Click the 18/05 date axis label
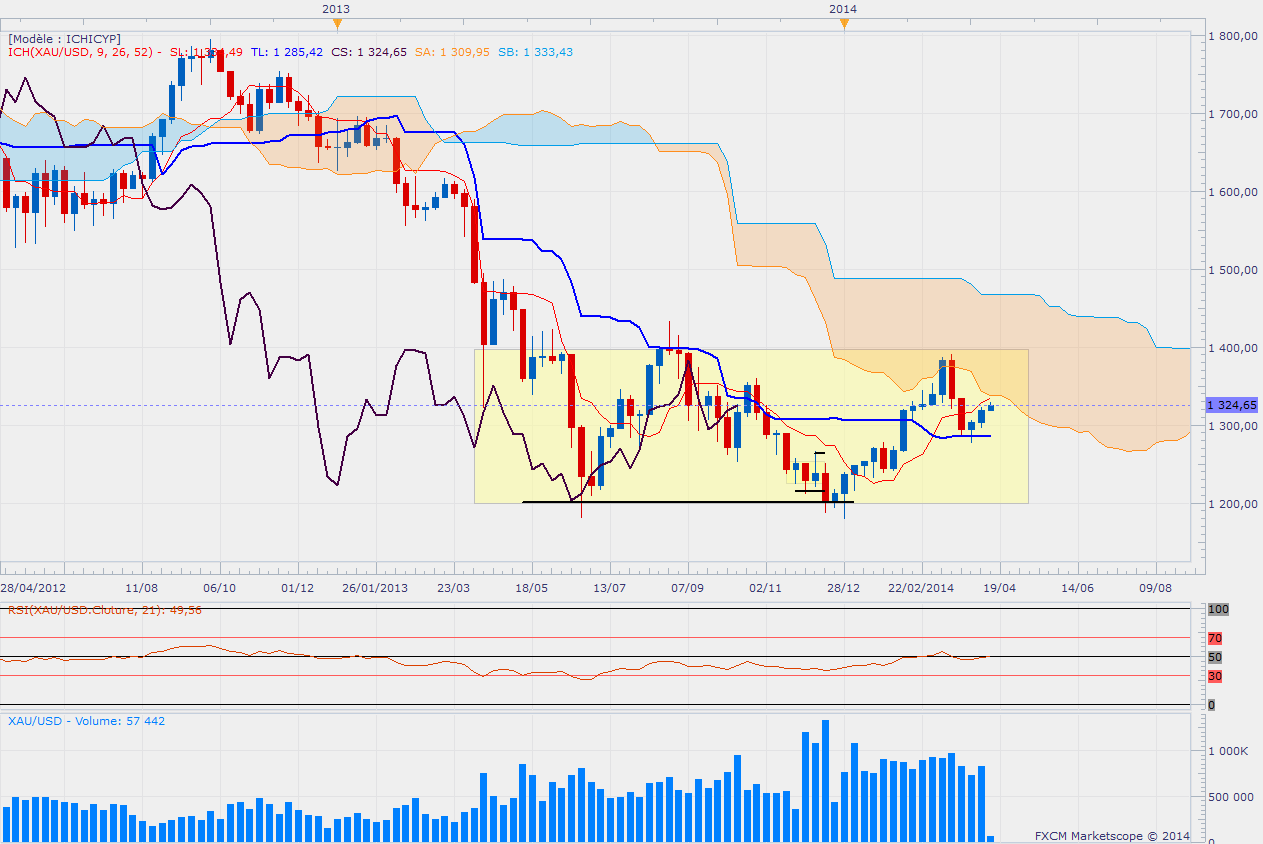The image size is (1263, 844). coord(532,588)
